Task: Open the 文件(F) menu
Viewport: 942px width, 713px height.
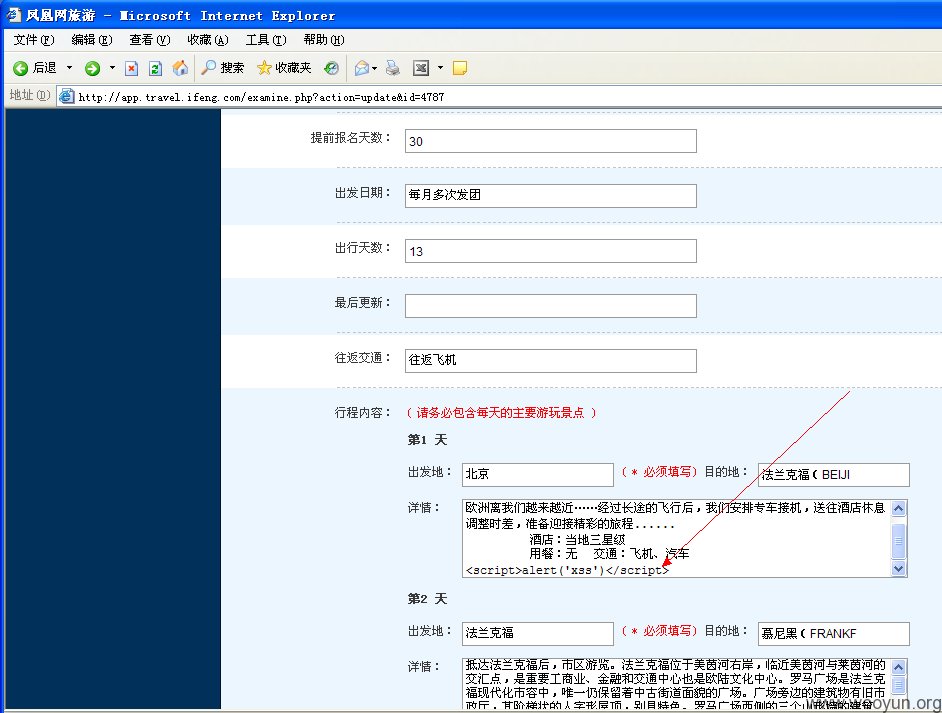Action: click(34, 40)
